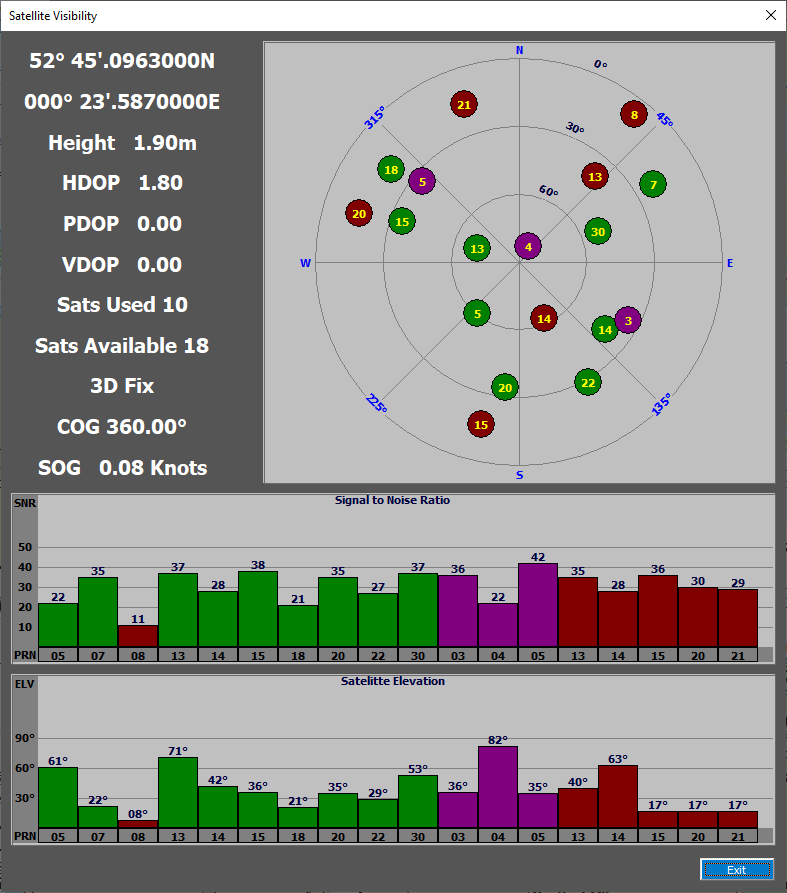
Task: Select green satellite 22 on sky plot
Action: (x=588, y=382)
